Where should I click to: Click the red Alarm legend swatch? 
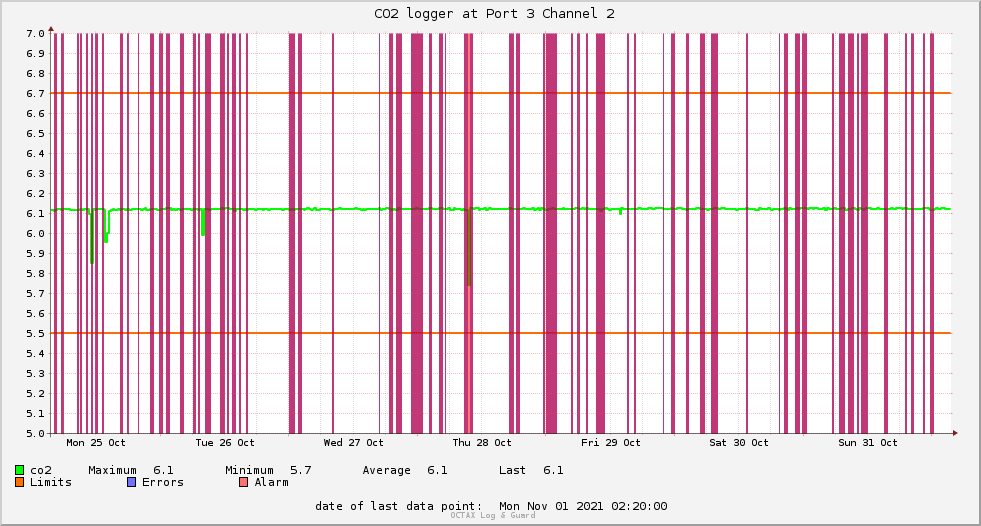(x=244, y=482)
